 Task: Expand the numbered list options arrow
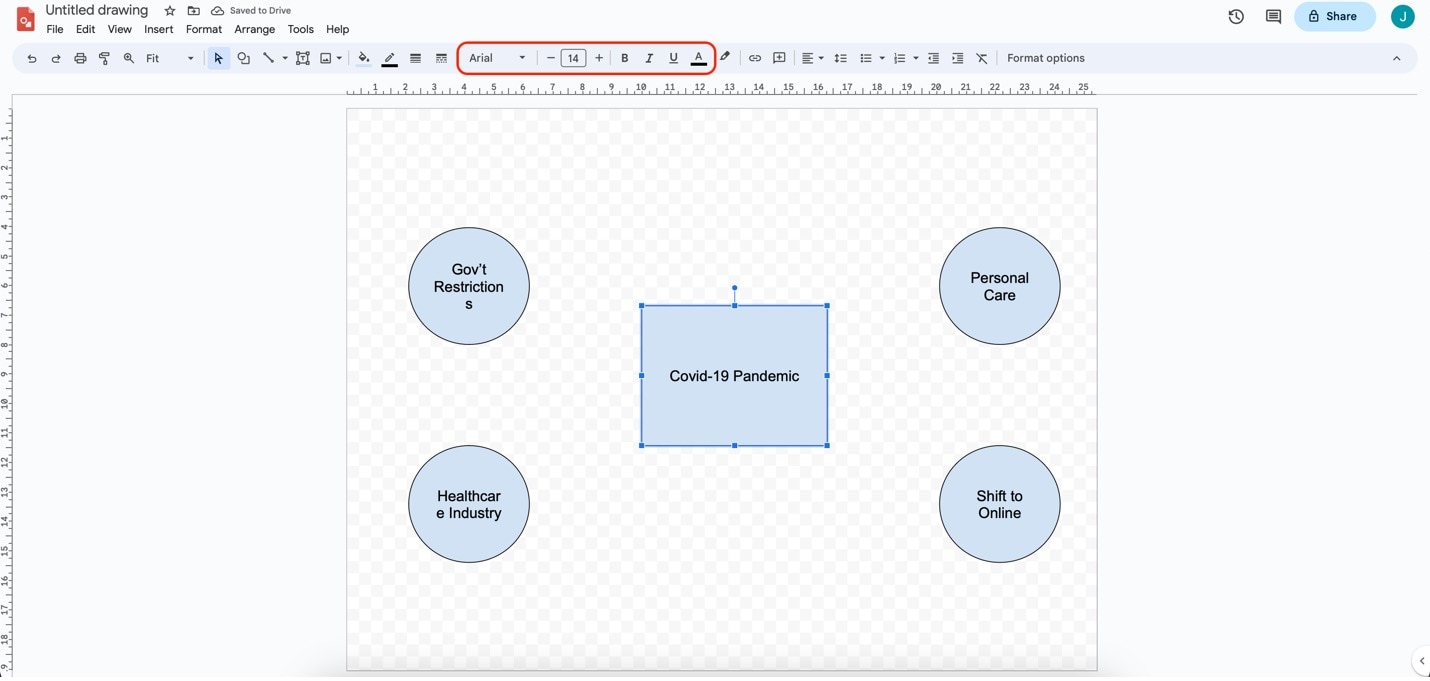[x=916, y=59]
